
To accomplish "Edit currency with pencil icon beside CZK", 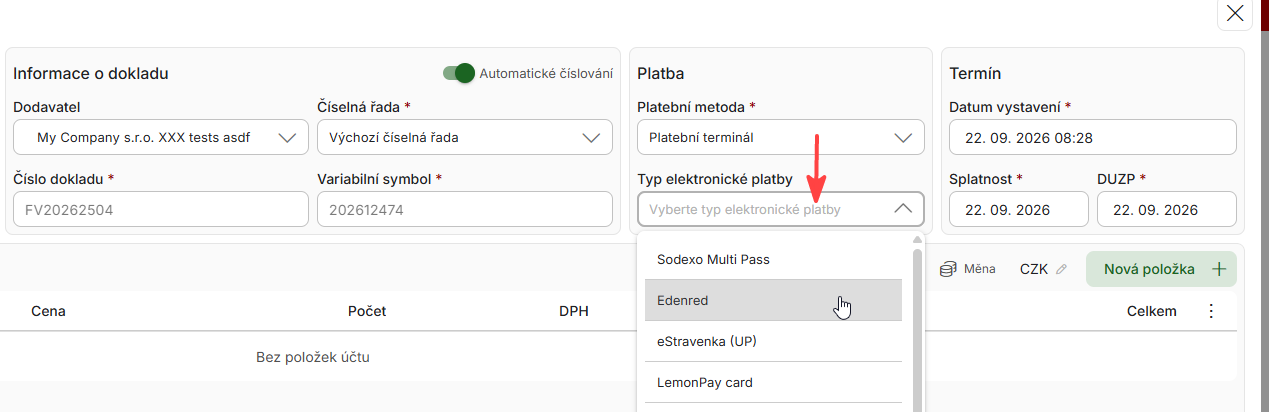I will coord(1062,269).
